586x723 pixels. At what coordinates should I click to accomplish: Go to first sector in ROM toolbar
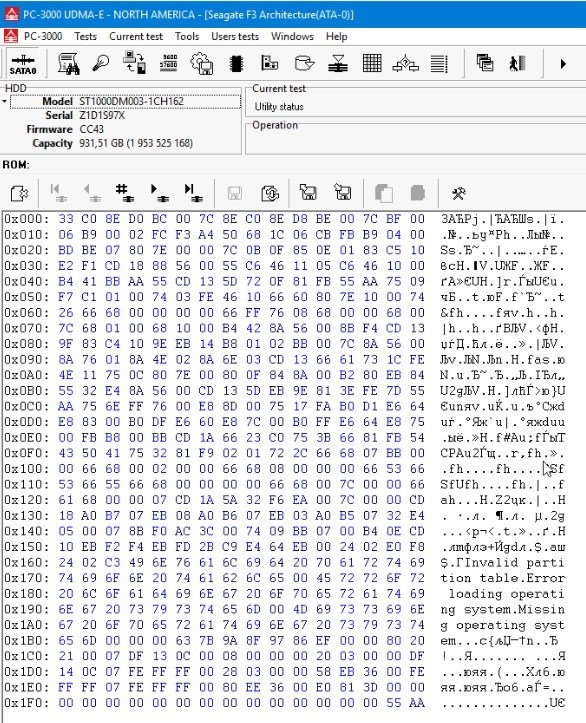click(58, 193)
